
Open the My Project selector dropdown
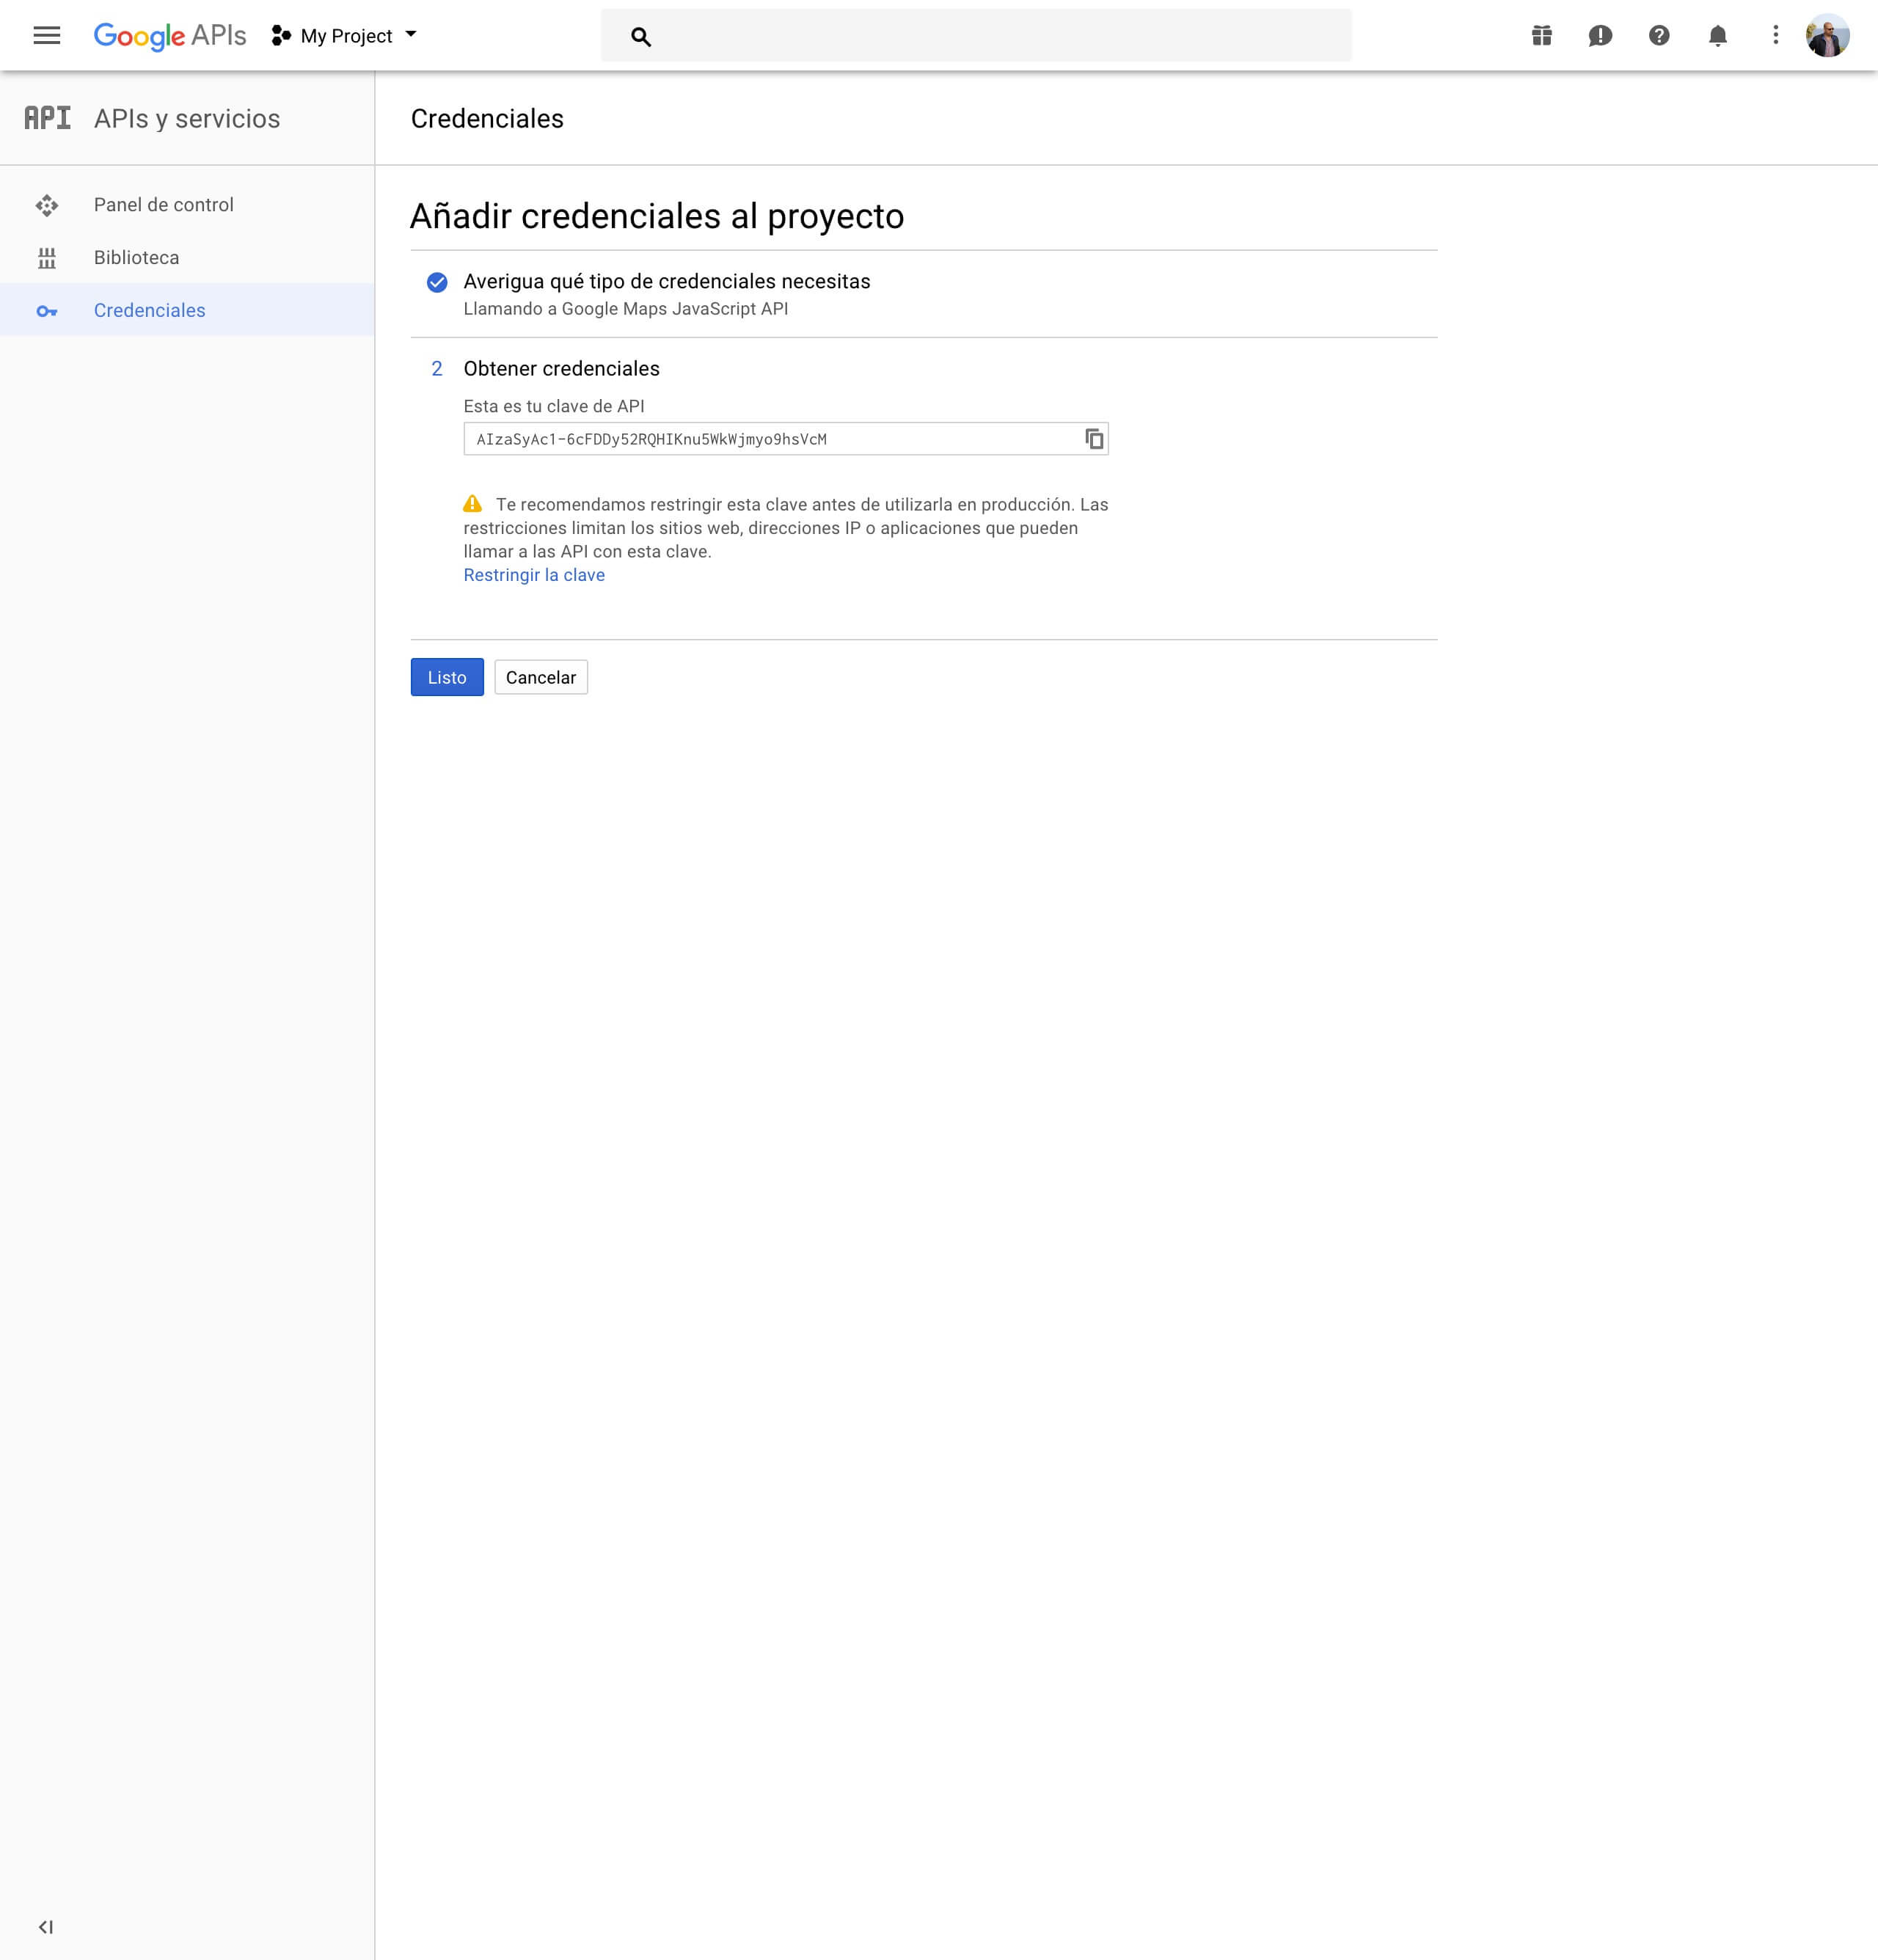pyautogui.click(x=345, y=36)
